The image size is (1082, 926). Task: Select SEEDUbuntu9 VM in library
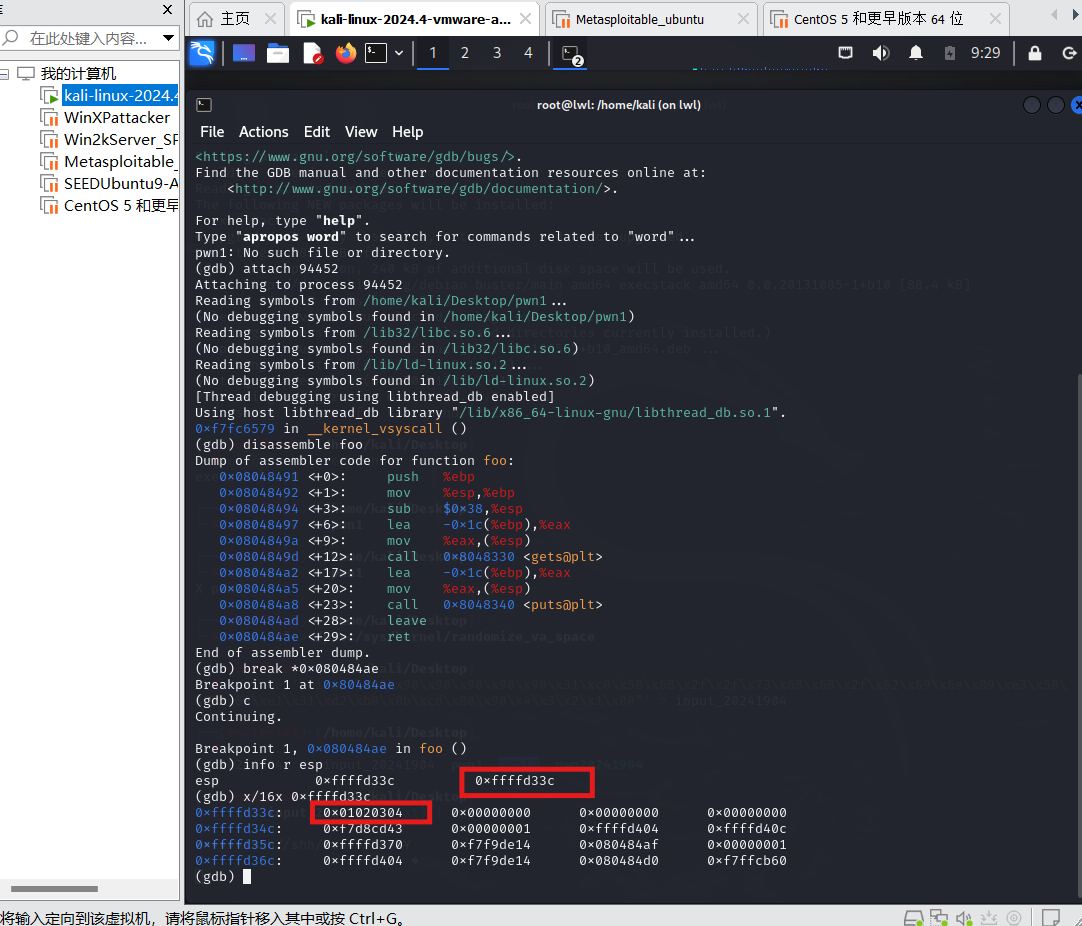click(120, 184)
